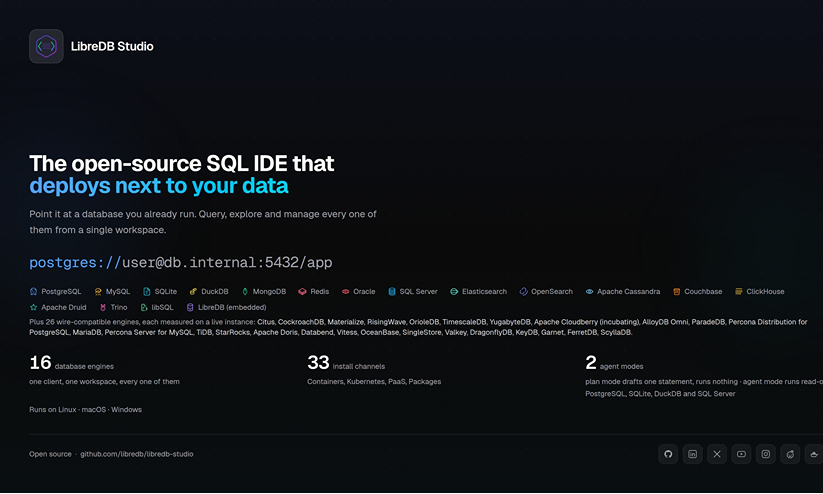Open the X (Twitter) social icon
Image resolution: width=823 pixels, height=494 pixels.
tap(717, 454)
